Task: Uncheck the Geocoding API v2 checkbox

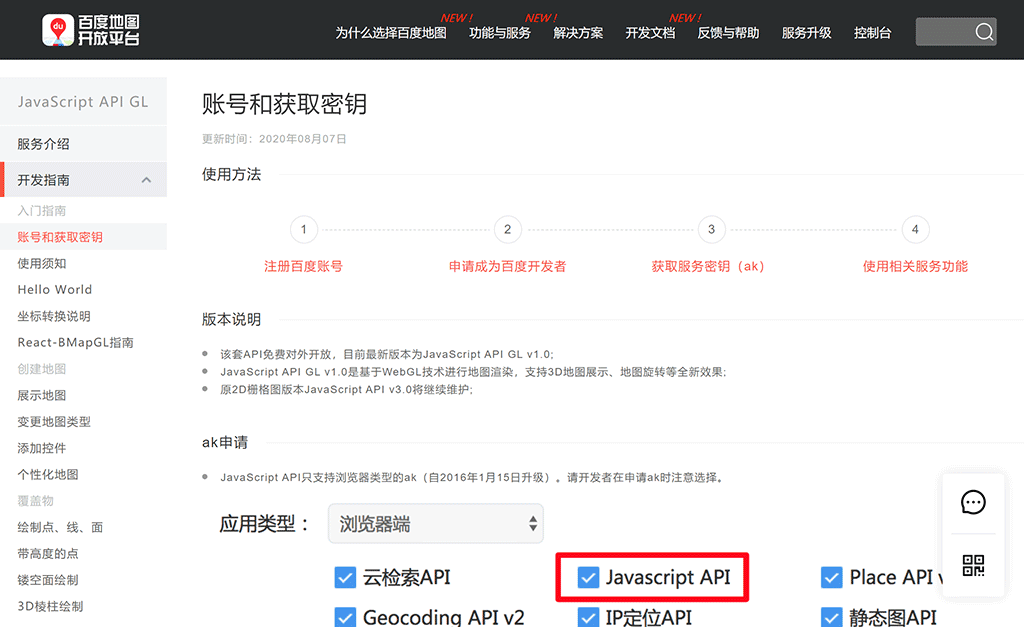Action: 345,617
